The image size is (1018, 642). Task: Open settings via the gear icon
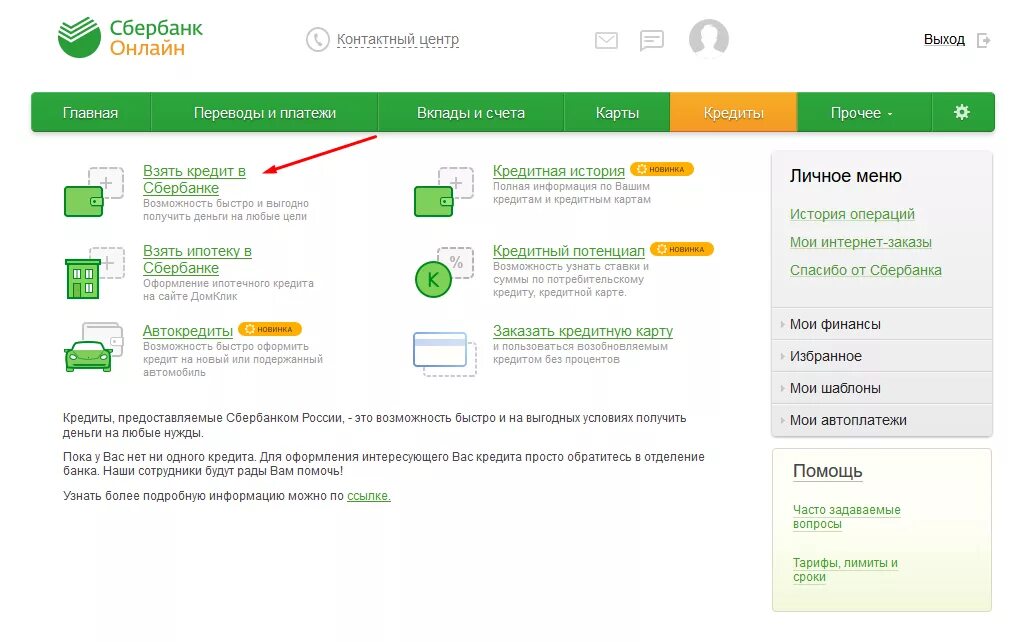(962, 112)
